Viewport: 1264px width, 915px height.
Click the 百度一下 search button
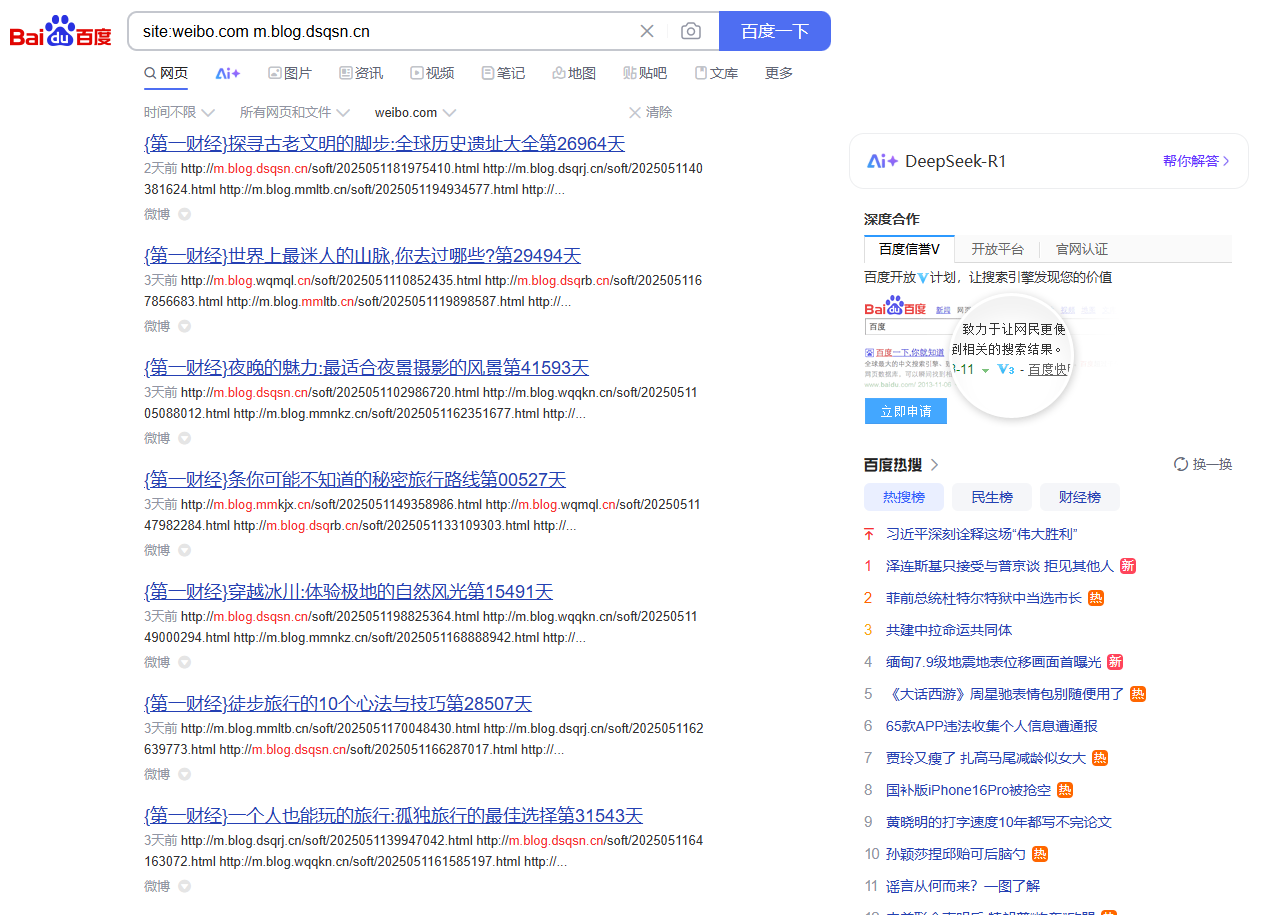(x=775, y=31)
